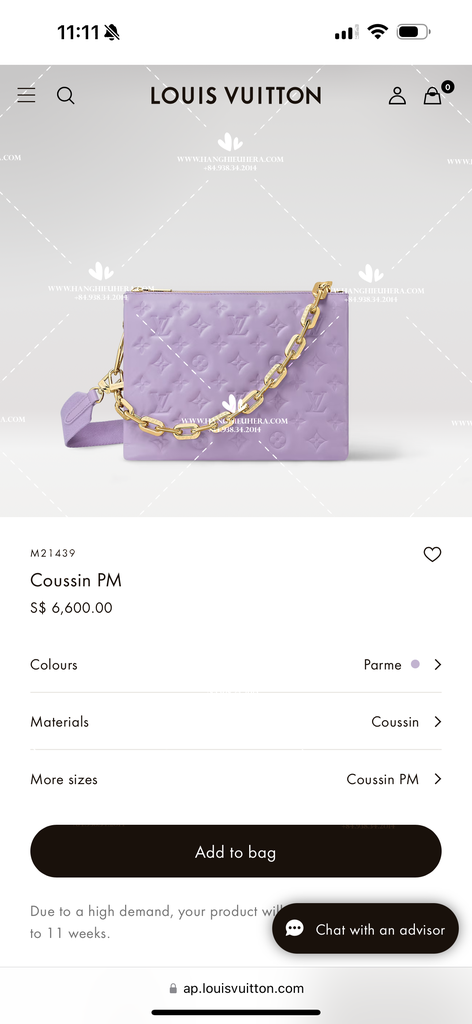
Task: Expand the Colours chevron arrow
Action: 437,664
